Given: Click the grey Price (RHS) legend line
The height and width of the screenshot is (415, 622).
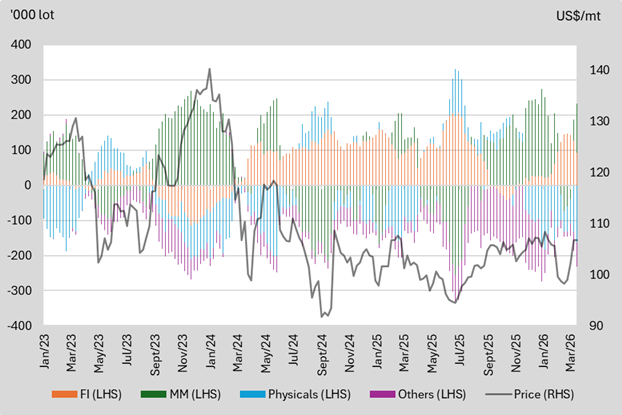Looking at the screenshot, I should (x=498, y=394).
